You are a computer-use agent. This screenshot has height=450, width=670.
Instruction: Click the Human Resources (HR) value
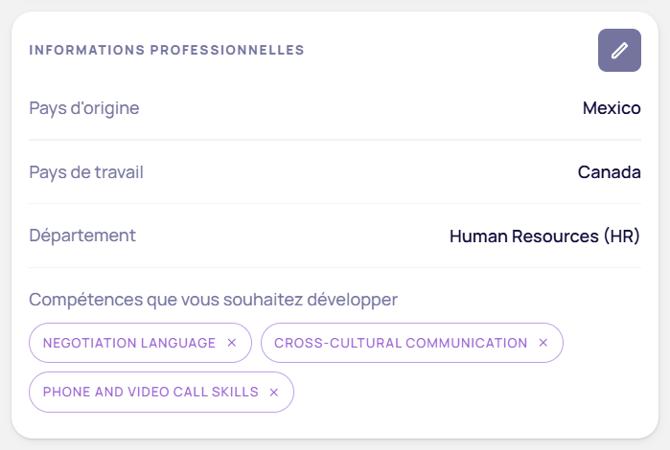(x=545, y=236)
